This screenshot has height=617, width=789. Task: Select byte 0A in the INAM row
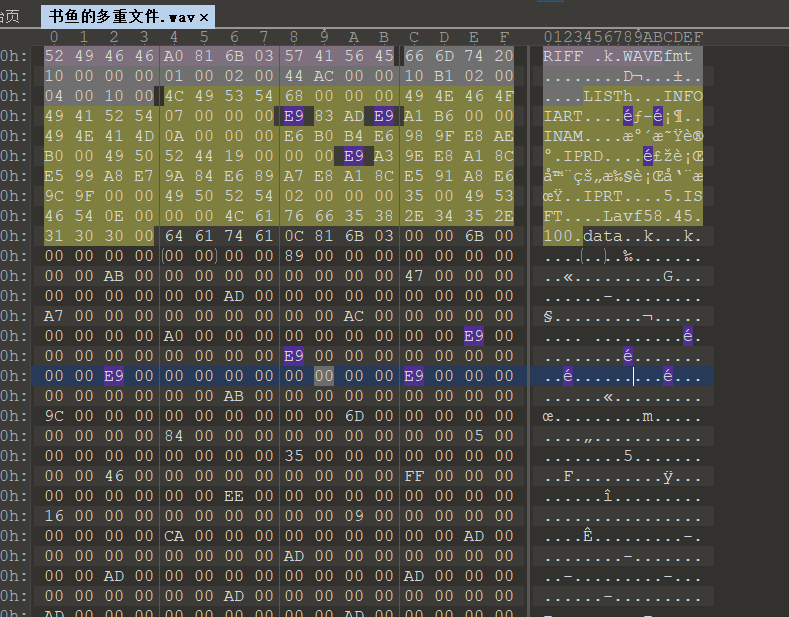[x=174, y=136]
